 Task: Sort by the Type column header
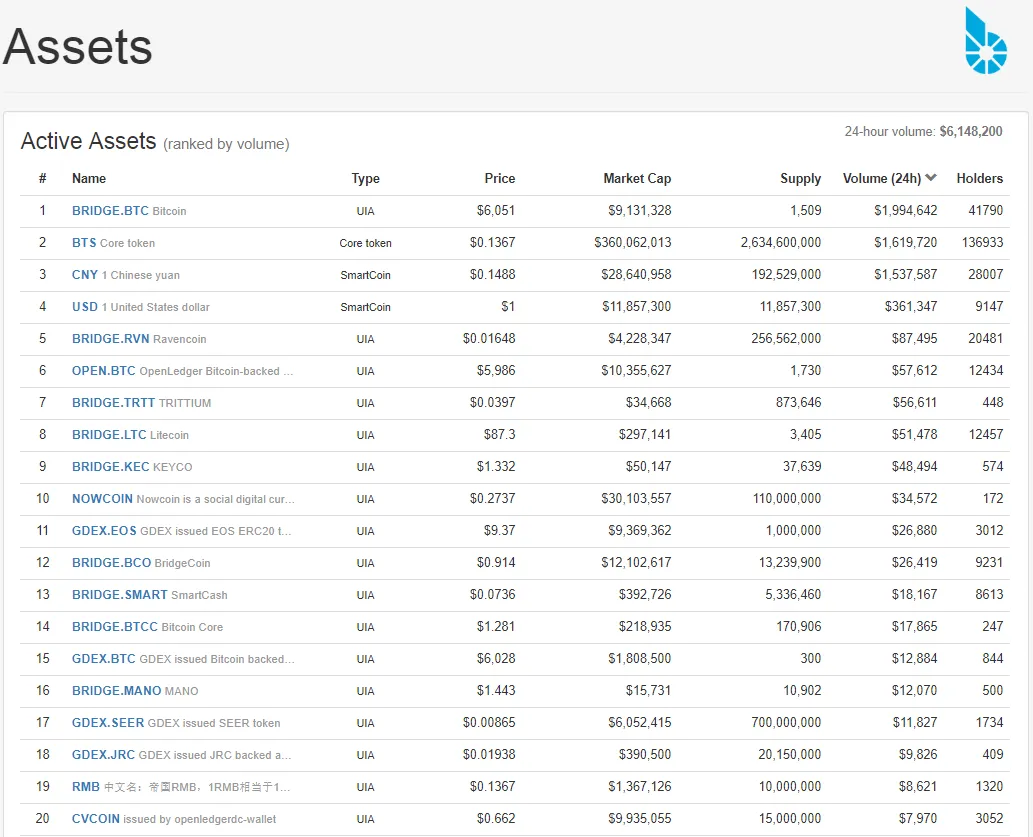[366, 179]
